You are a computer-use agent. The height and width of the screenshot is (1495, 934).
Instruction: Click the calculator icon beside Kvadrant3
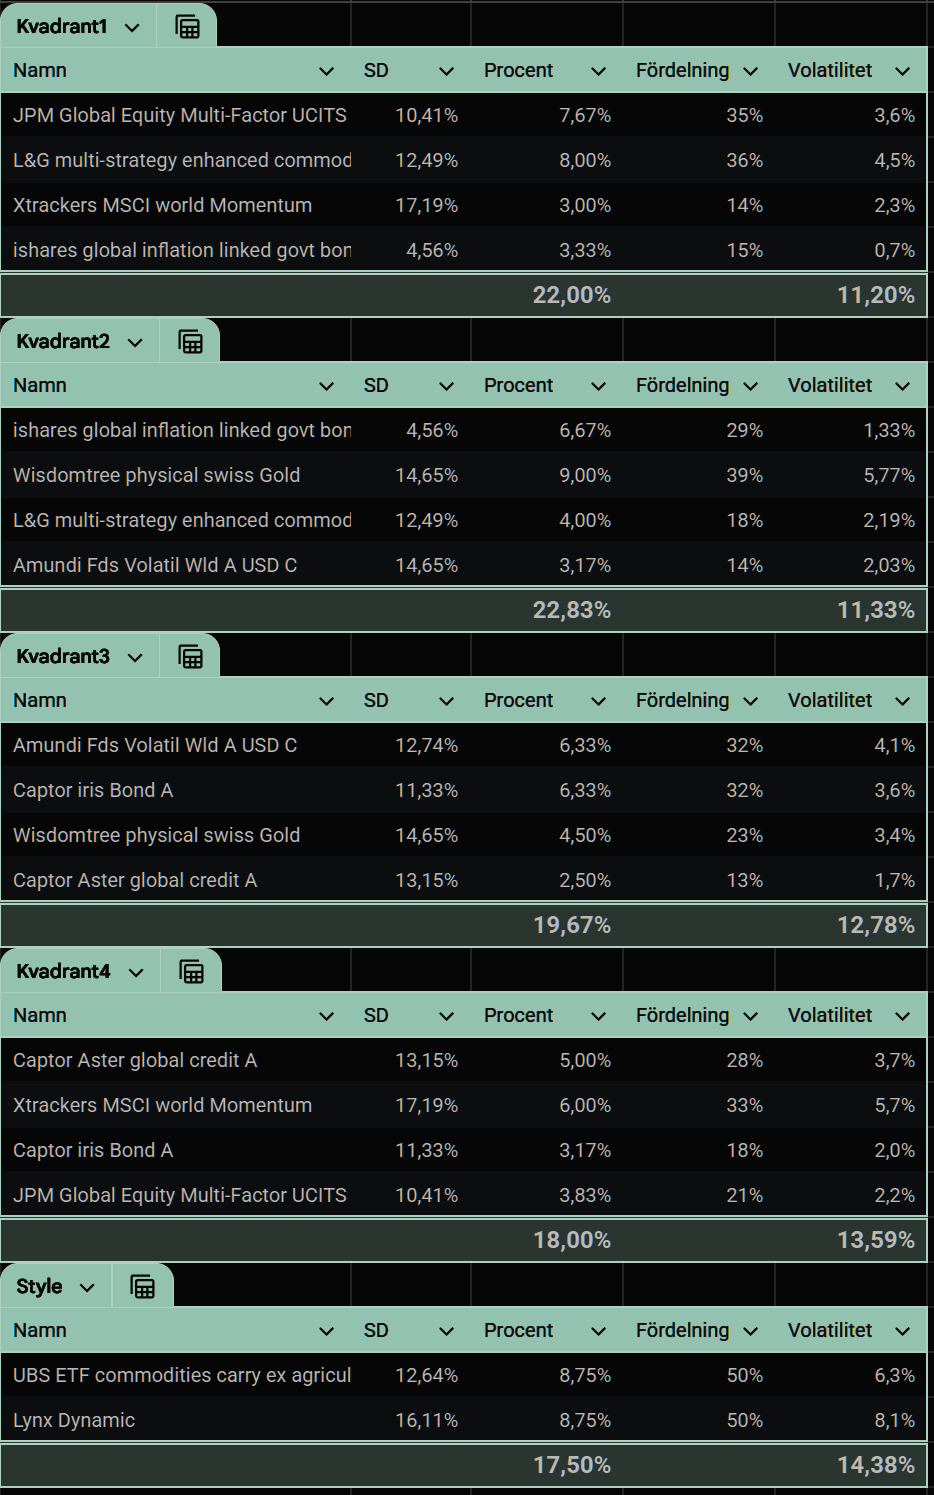coord(190,657)
